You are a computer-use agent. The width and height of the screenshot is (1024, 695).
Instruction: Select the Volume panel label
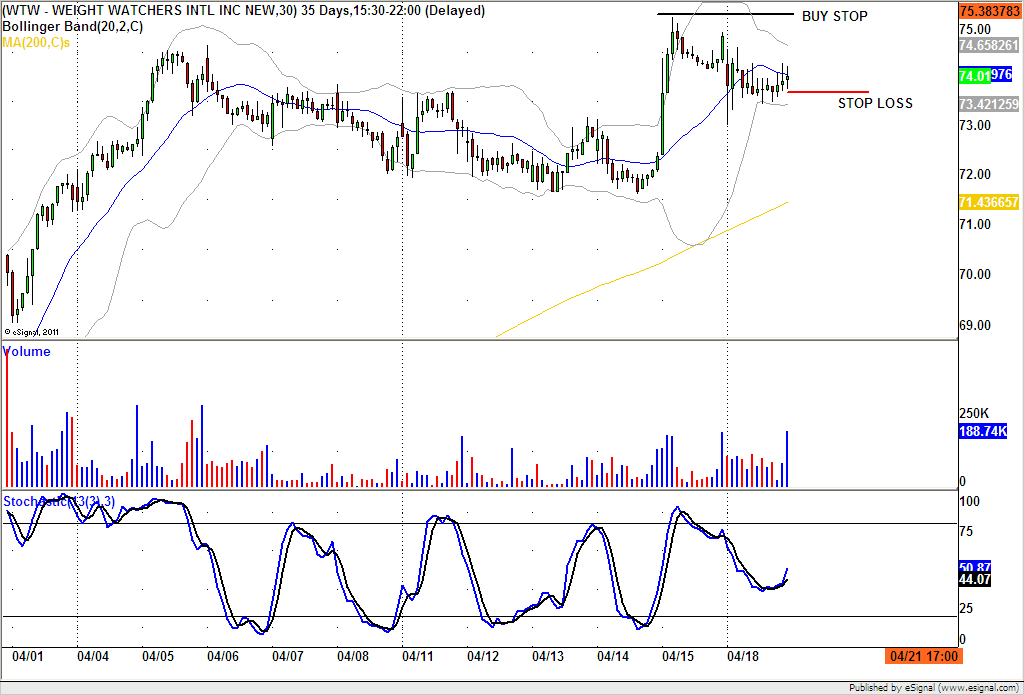tap(27, 351)
